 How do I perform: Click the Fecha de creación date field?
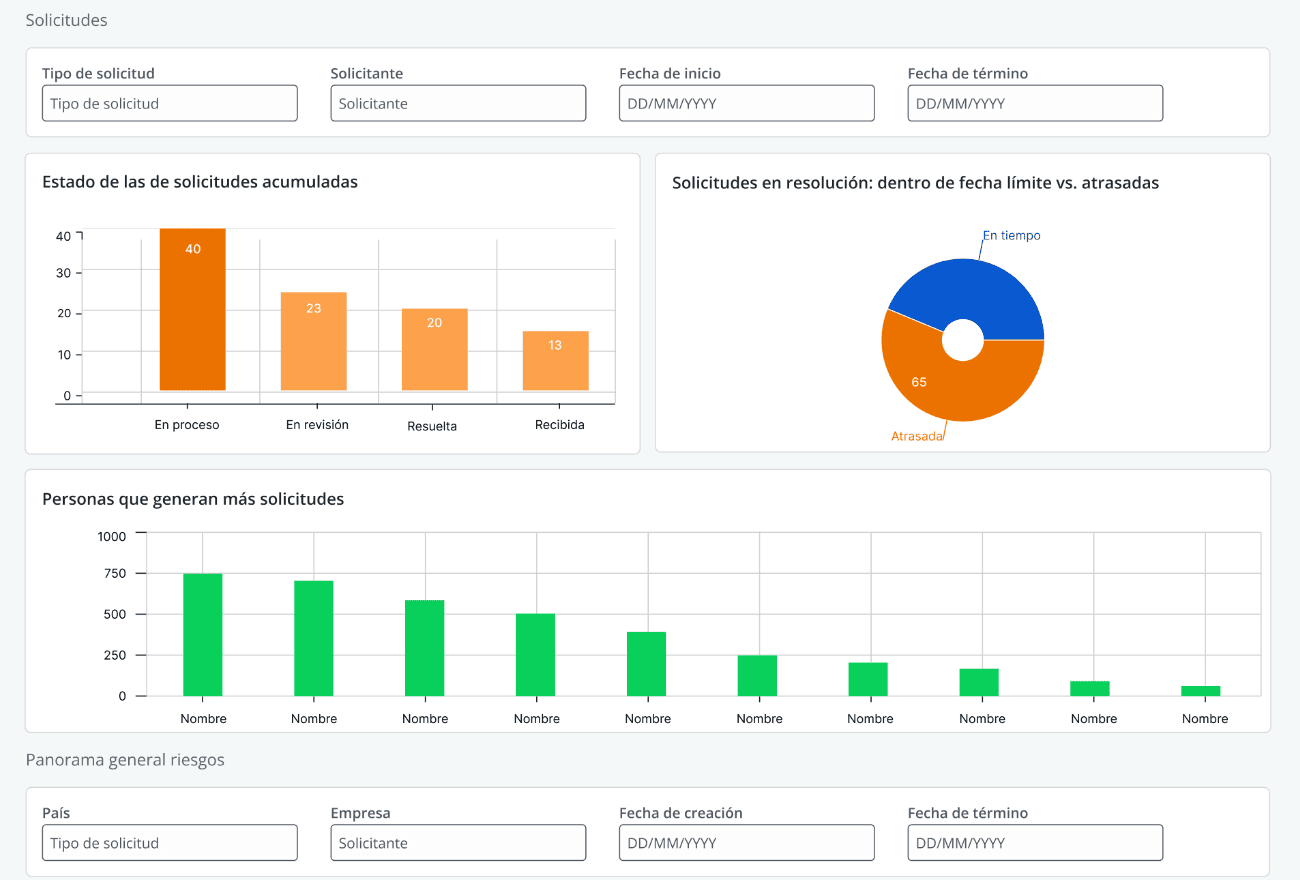[746, 843]
